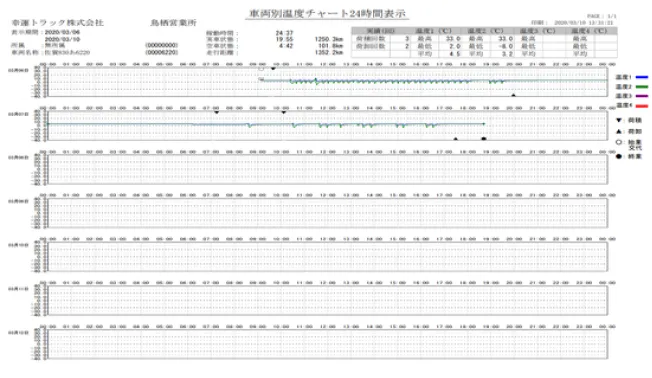Click the empty time value 4:42
The width and height of the screenshot is (652, 378).
point(286,46)
